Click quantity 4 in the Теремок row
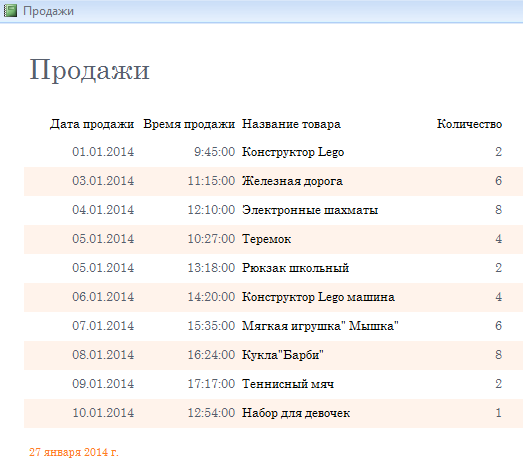This screenshot has width=523, height=472. pos(498,239)
